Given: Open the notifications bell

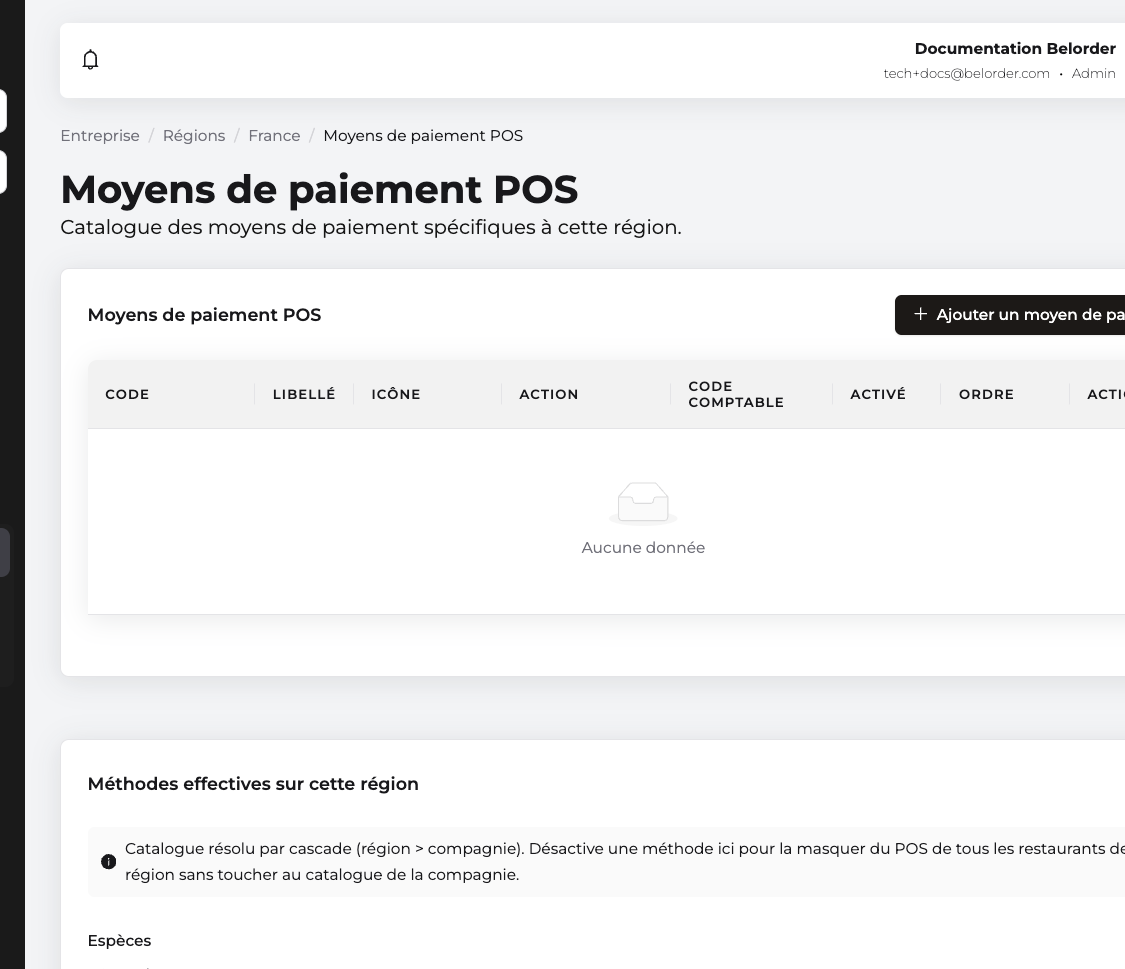Looking at the screenshot, I should point(90,60).
